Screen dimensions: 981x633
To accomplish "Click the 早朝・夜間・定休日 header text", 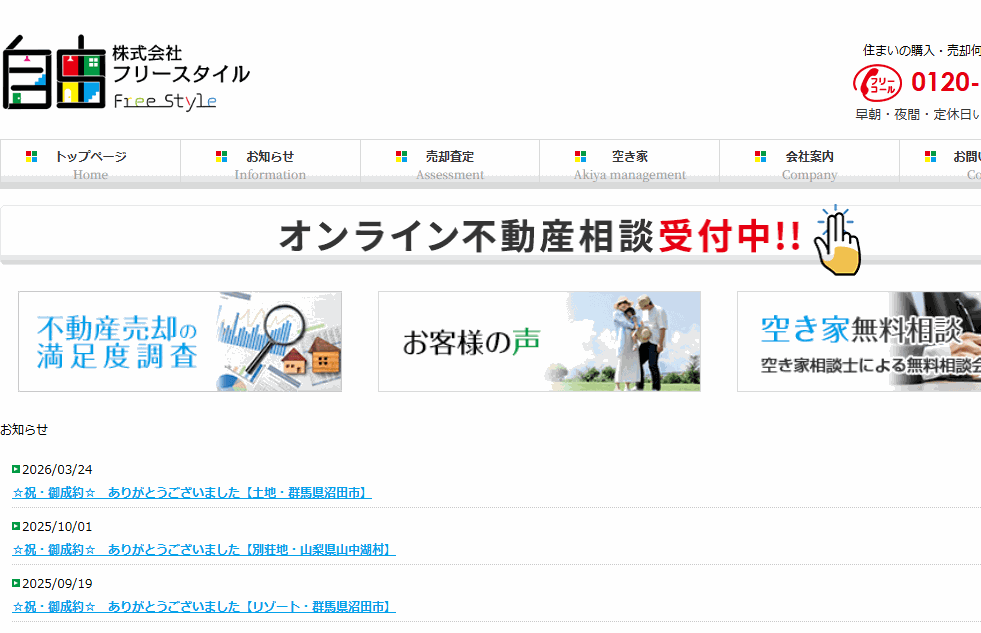I will coord(918,114).
